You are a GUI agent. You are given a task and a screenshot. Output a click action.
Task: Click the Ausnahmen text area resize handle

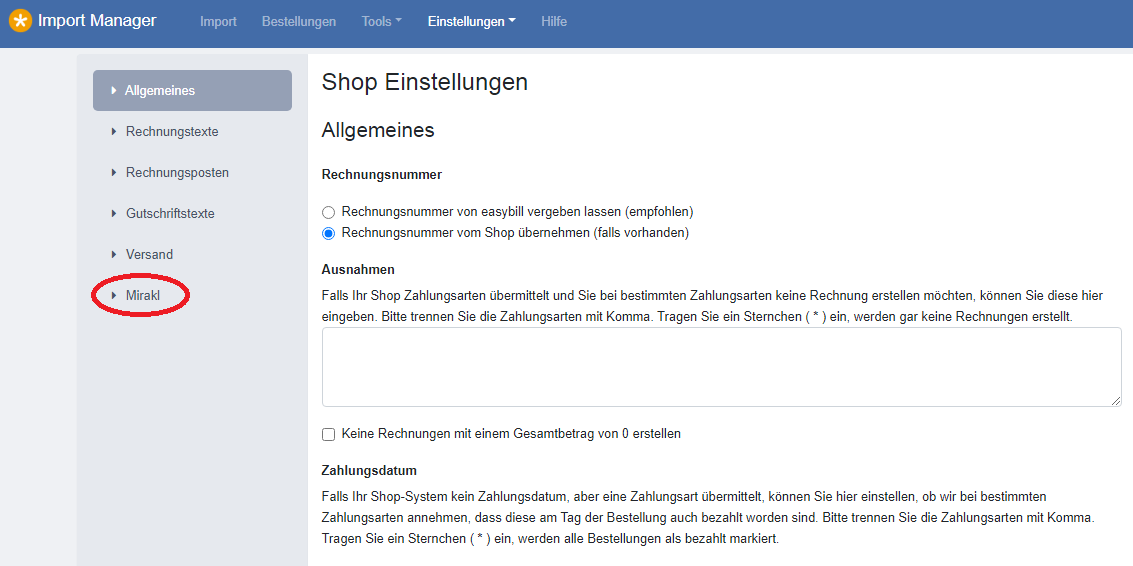[x=1116, y=401]
